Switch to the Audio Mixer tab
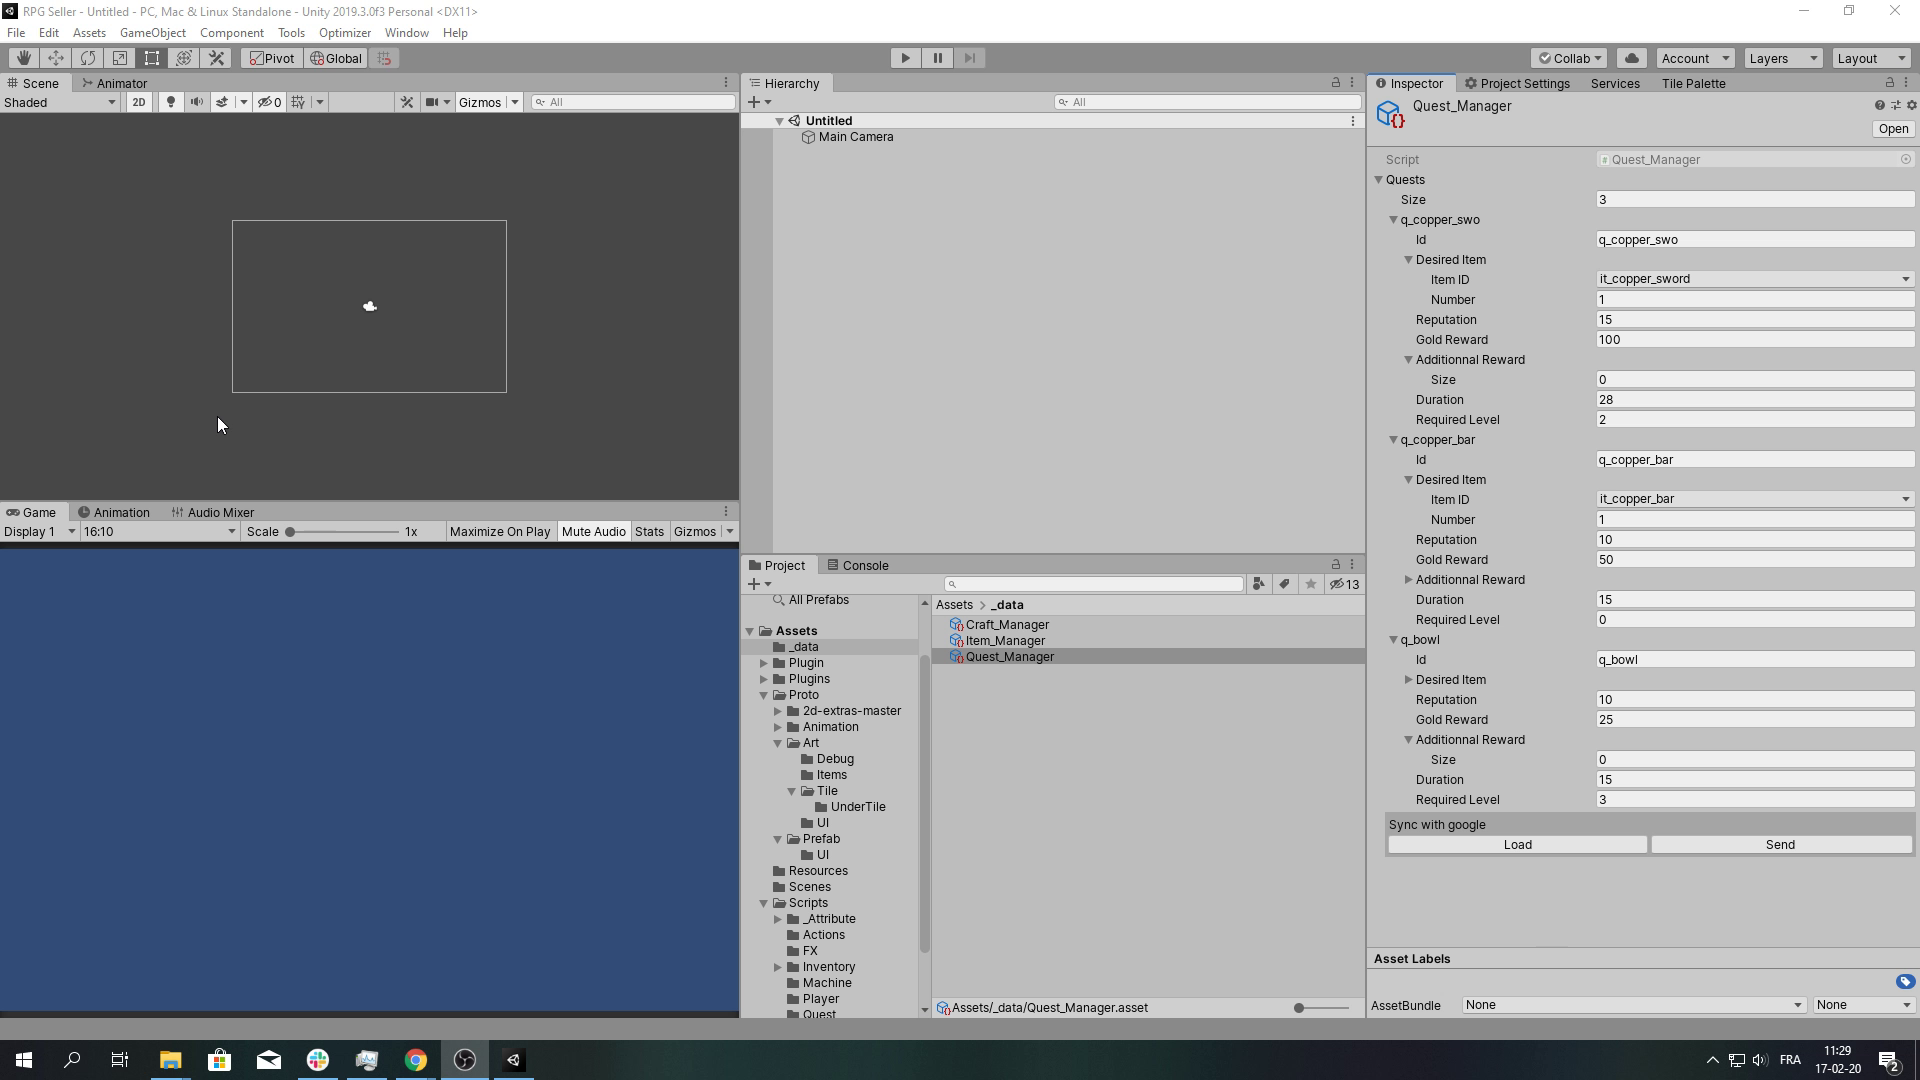Image resolution: width=1920 pixels, height=1080 pixels. [x=212, y=512]
